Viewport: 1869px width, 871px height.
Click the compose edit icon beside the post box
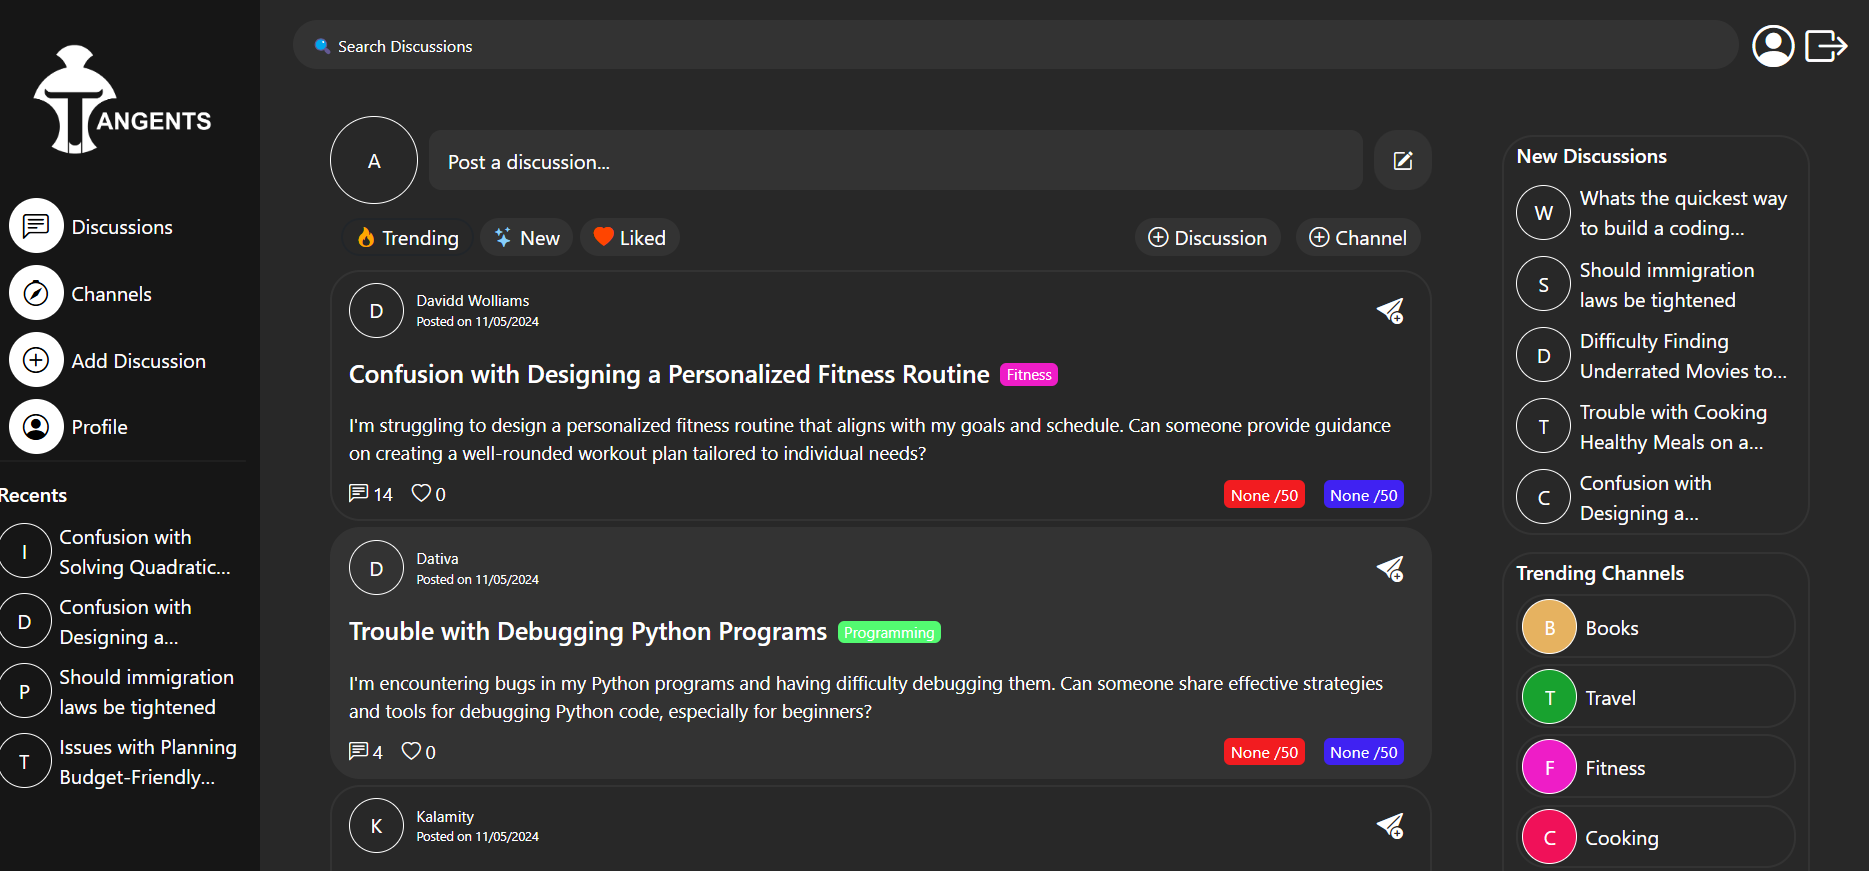[x=1402, y=161]
